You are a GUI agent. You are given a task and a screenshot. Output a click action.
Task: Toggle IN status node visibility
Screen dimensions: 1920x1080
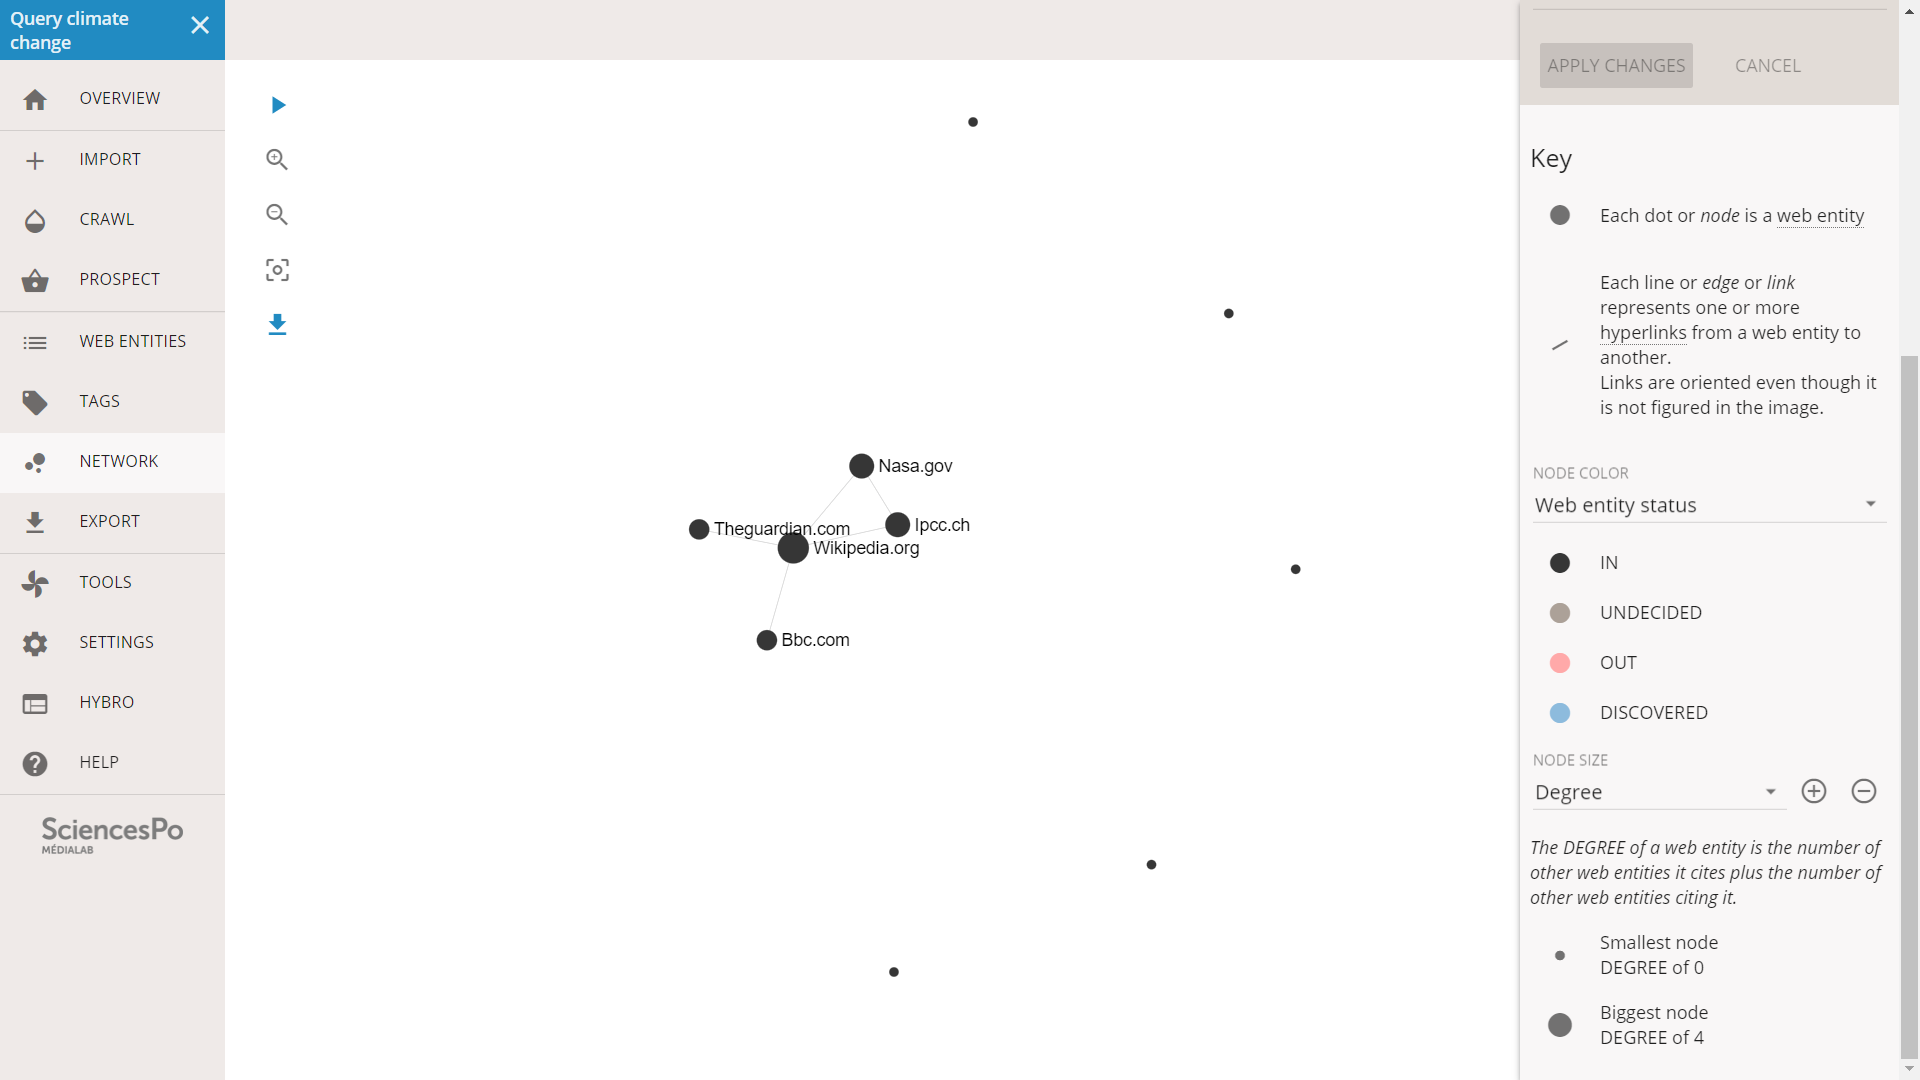point(1560,562)
